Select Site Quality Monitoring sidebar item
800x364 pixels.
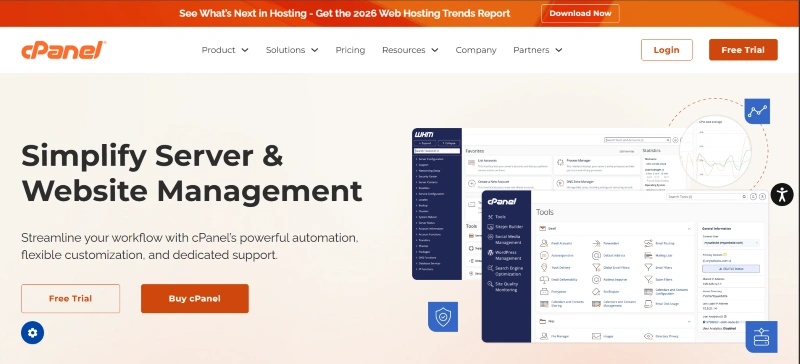coord(504,287)
